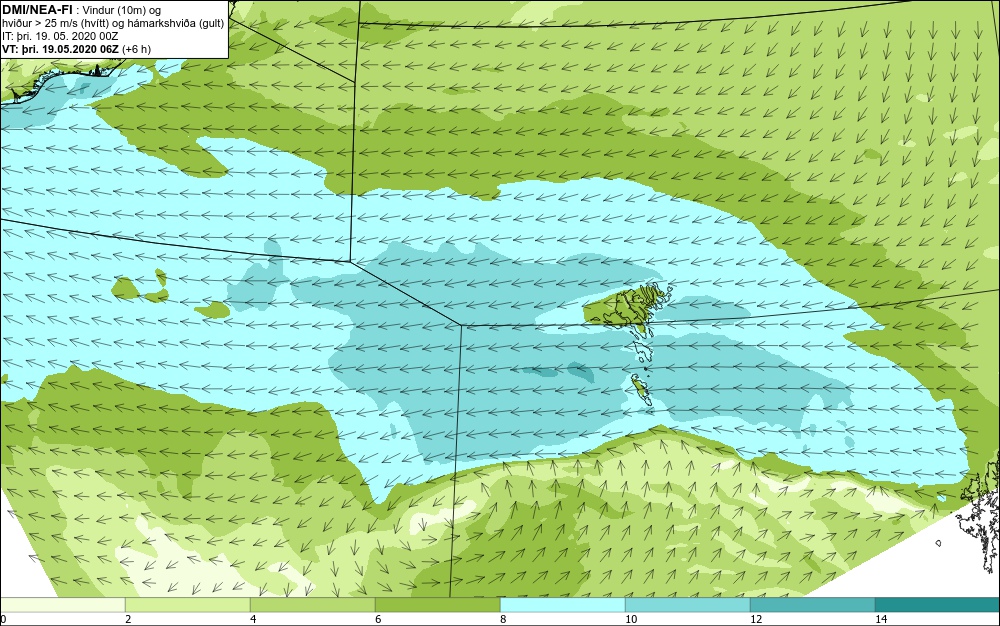Click the 0–2 m/s palest legend swatch
Viewport: 1000px width, 626px height.
pos(62,605)
